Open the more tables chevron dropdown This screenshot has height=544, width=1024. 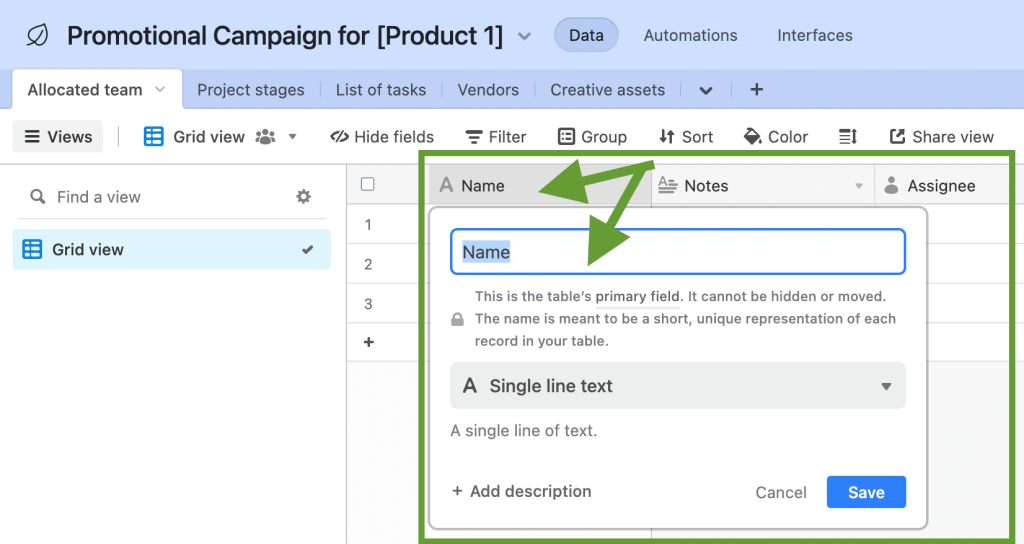tap(706, 90)
